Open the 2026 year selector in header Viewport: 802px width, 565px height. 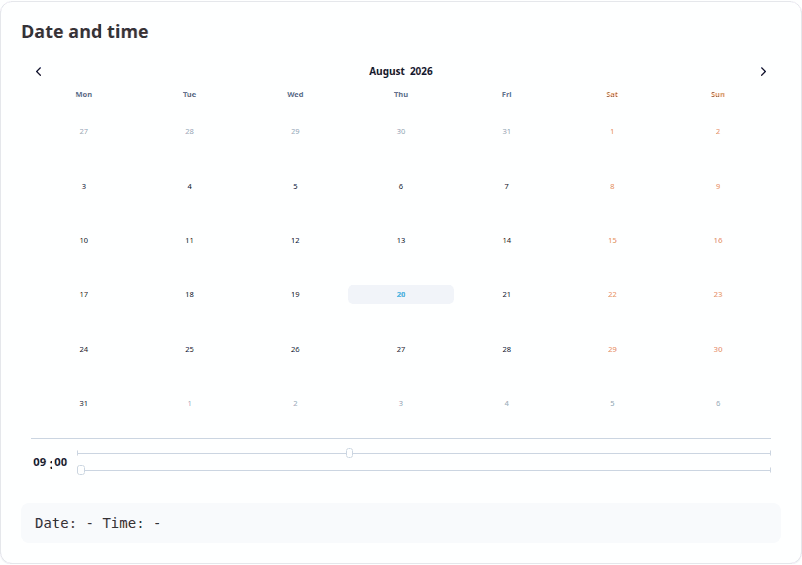click(x=421, y=72)
